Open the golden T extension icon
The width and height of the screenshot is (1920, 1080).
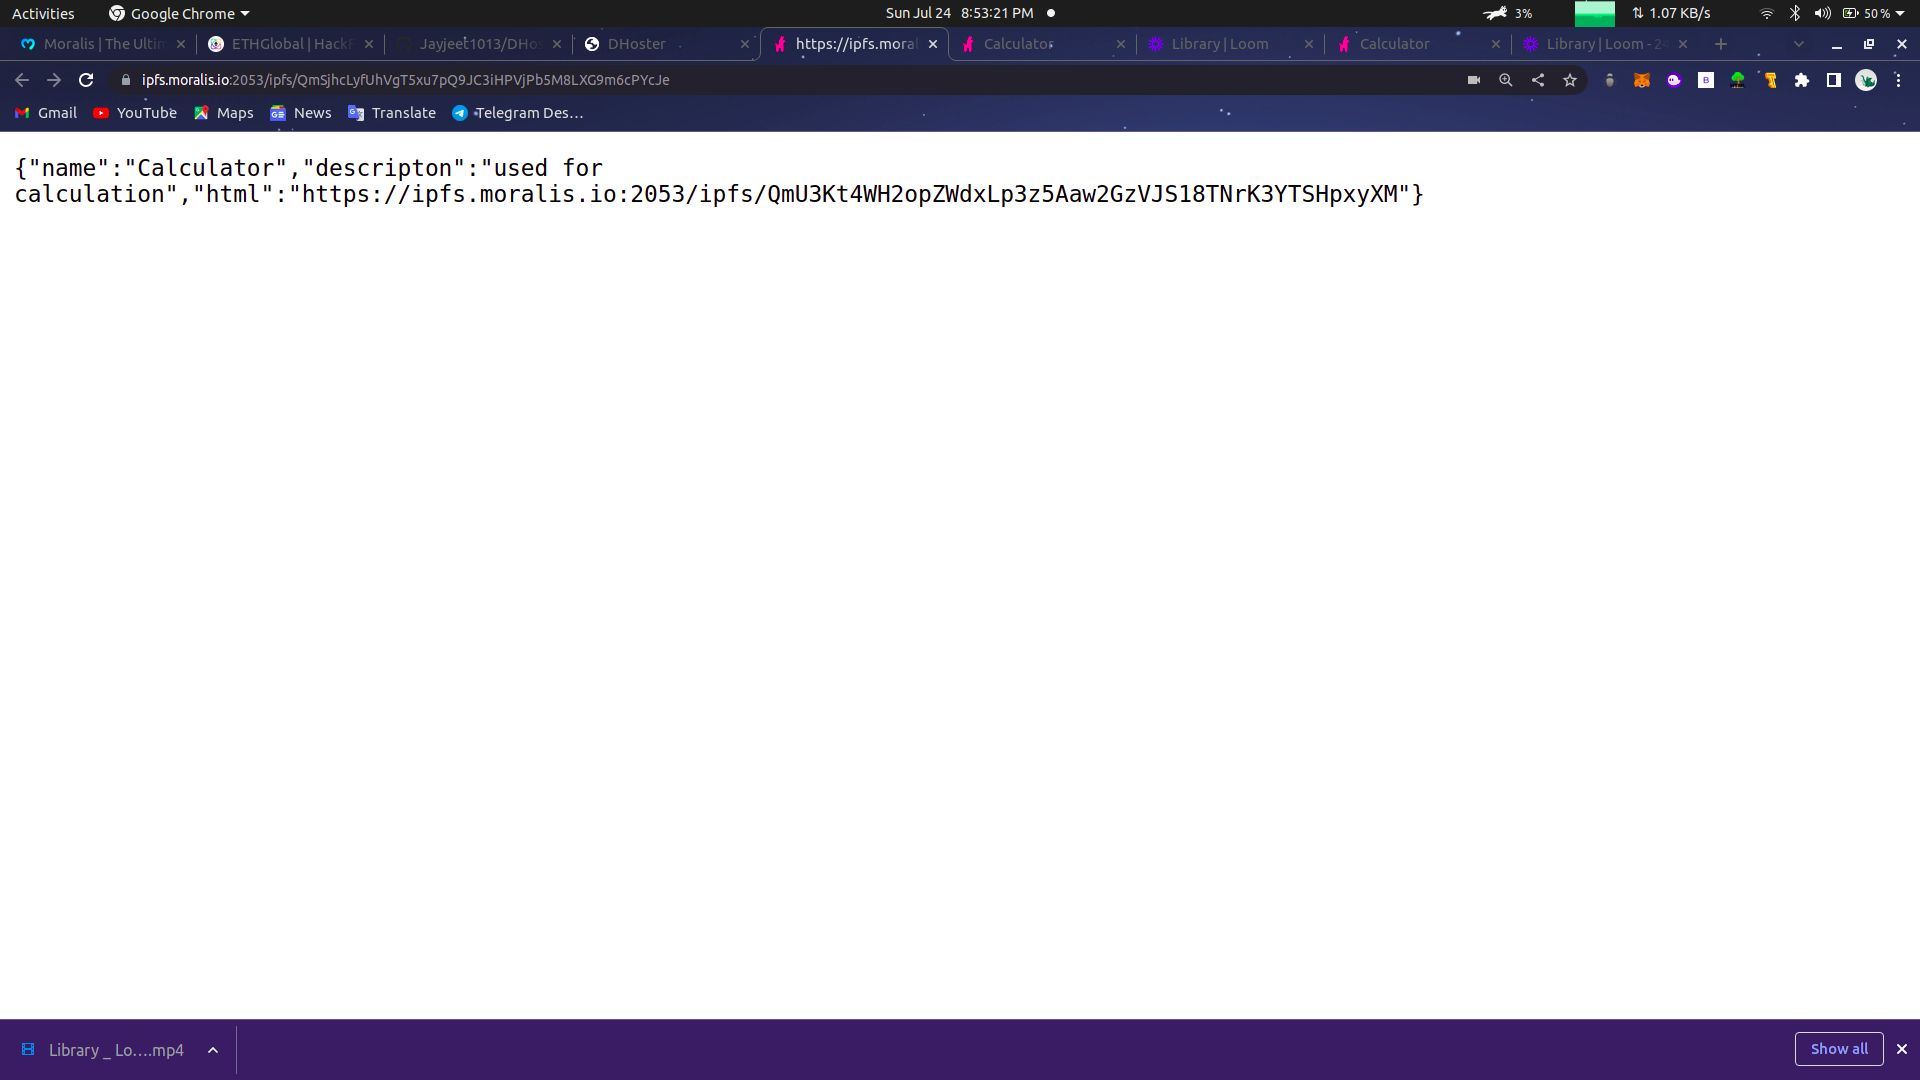1770,80
